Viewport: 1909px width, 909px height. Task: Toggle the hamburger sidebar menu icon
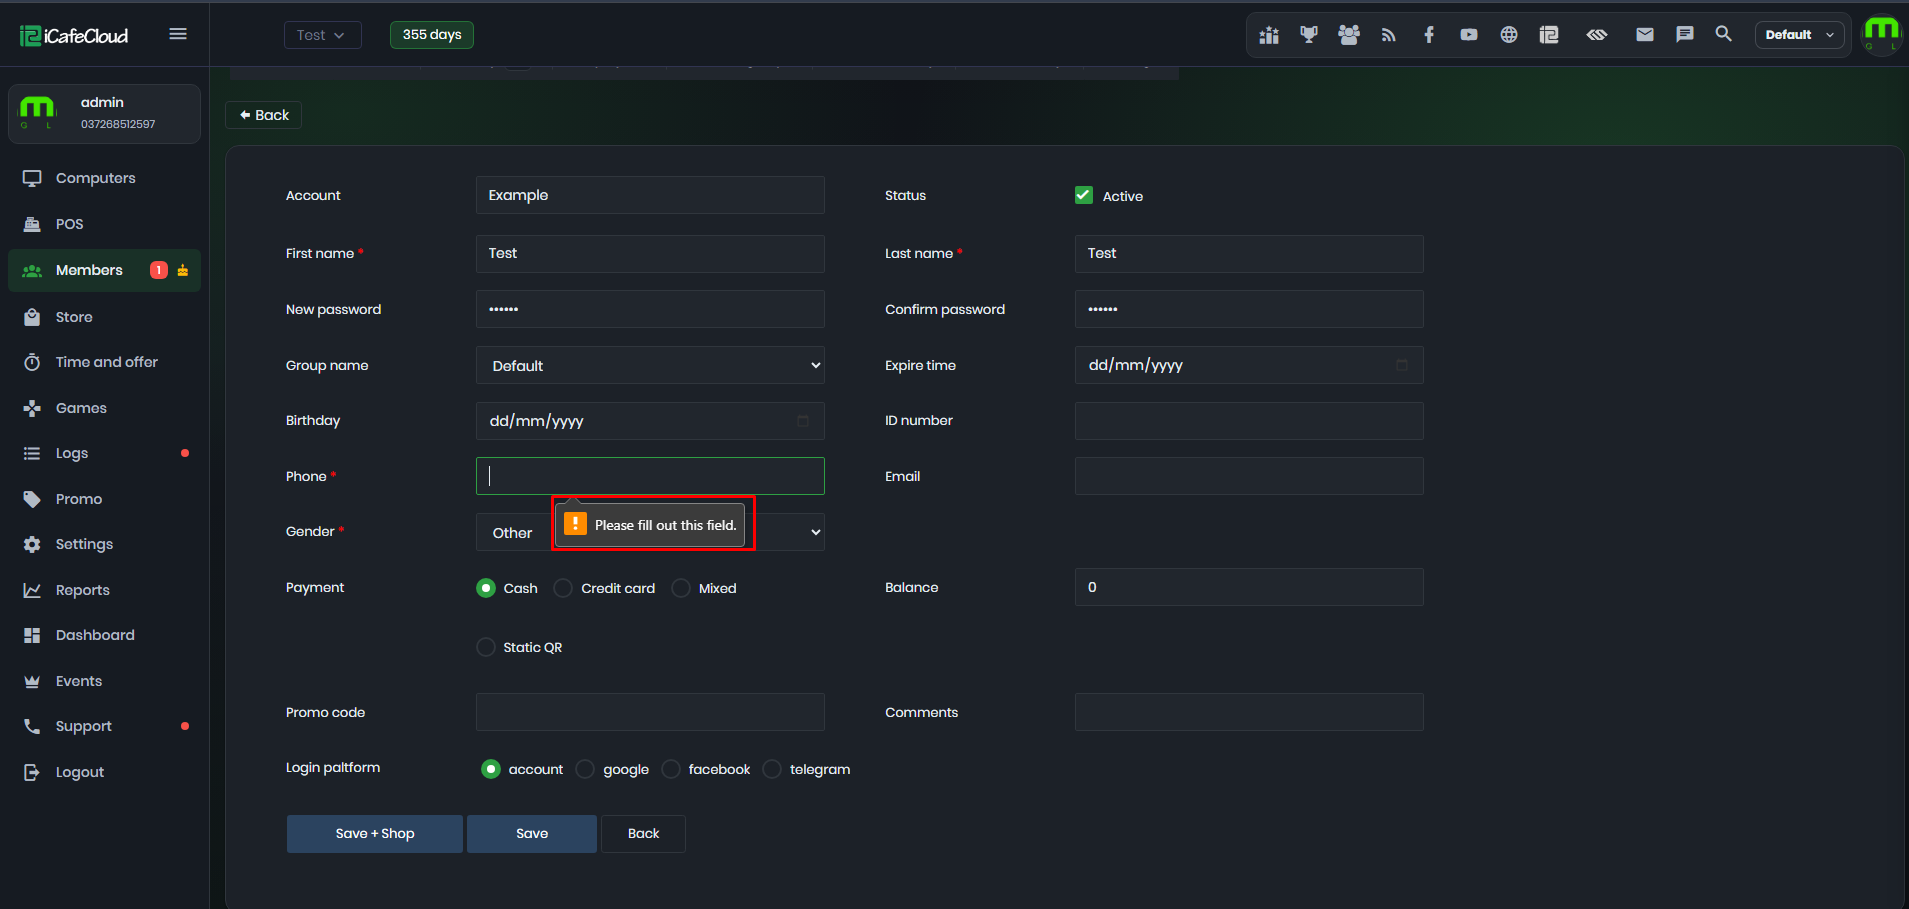[x=178, y=34]
